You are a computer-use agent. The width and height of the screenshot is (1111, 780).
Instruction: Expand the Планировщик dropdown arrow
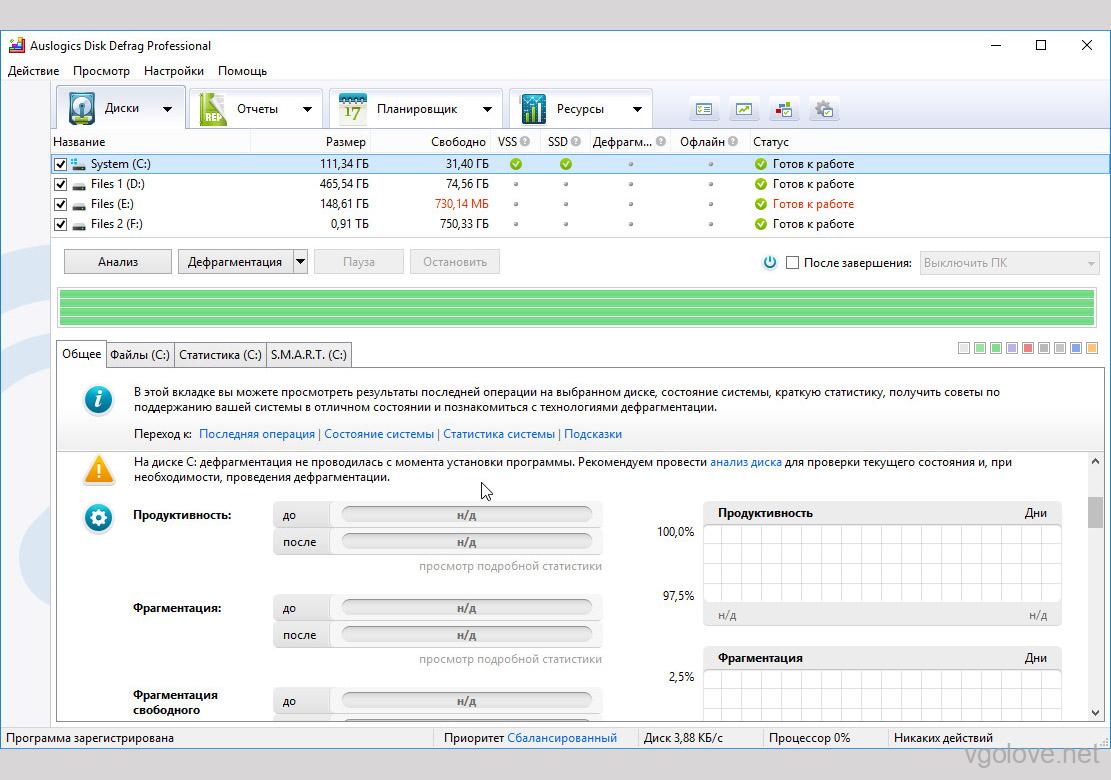click(487, 109)
